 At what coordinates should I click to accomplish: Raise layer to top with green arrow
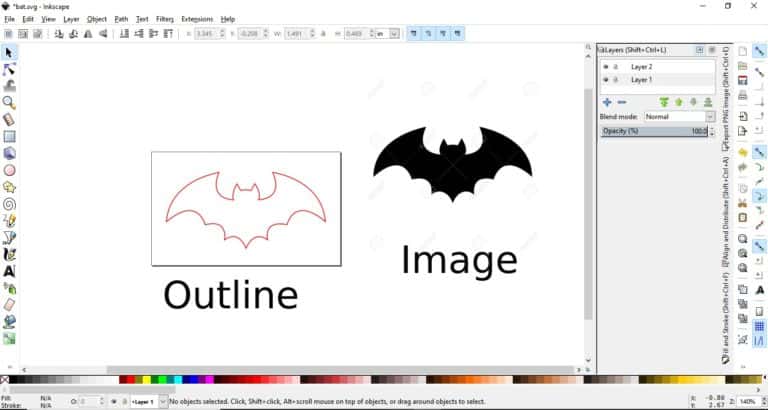tap(664, 102)
